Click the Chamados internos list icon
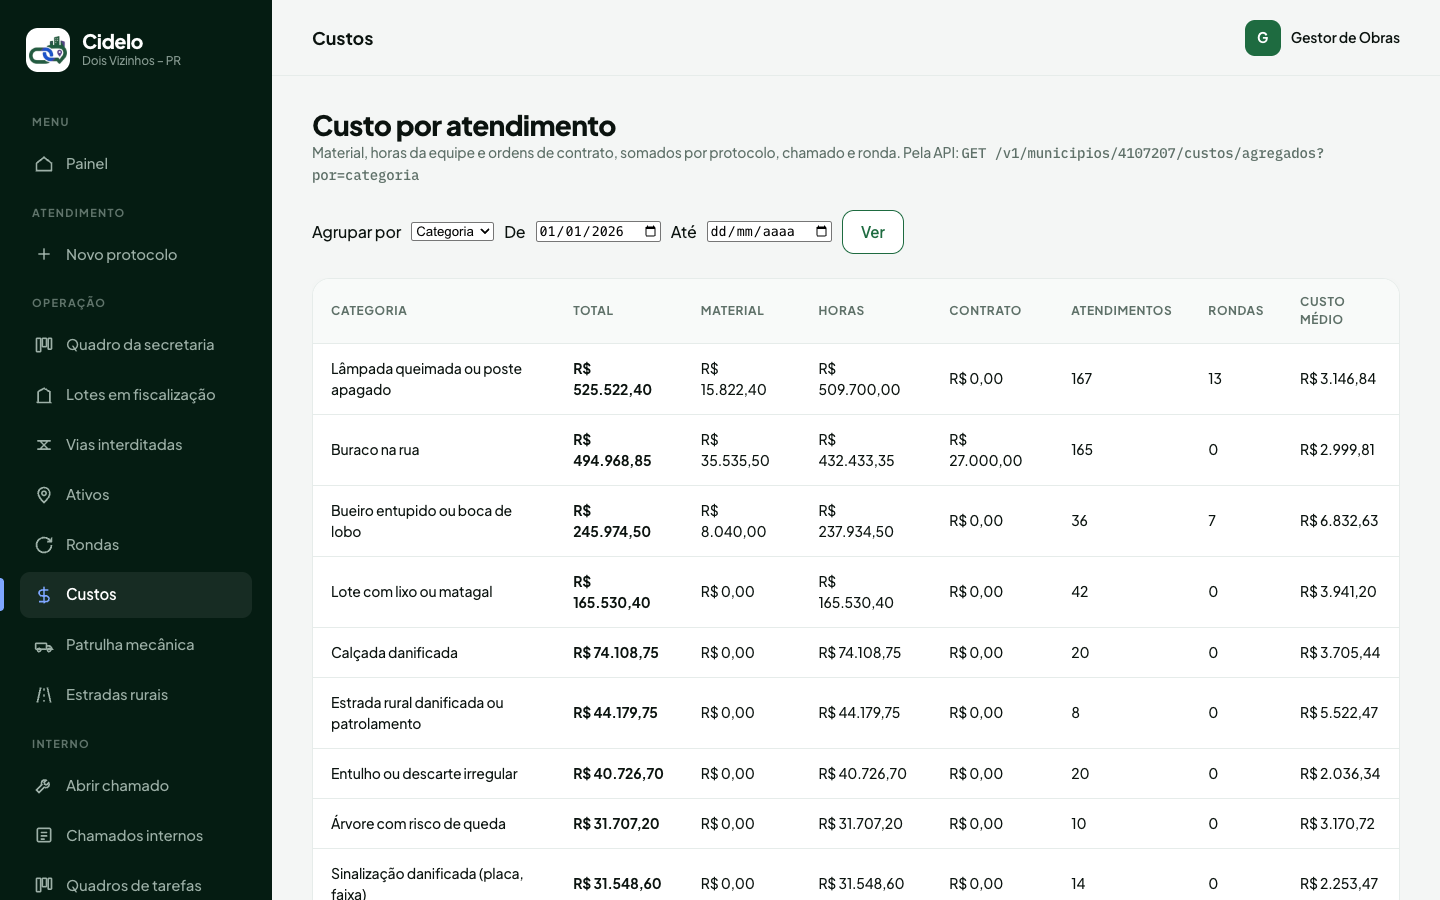Viewport: 1440px width, 900px height. (44, 836)
